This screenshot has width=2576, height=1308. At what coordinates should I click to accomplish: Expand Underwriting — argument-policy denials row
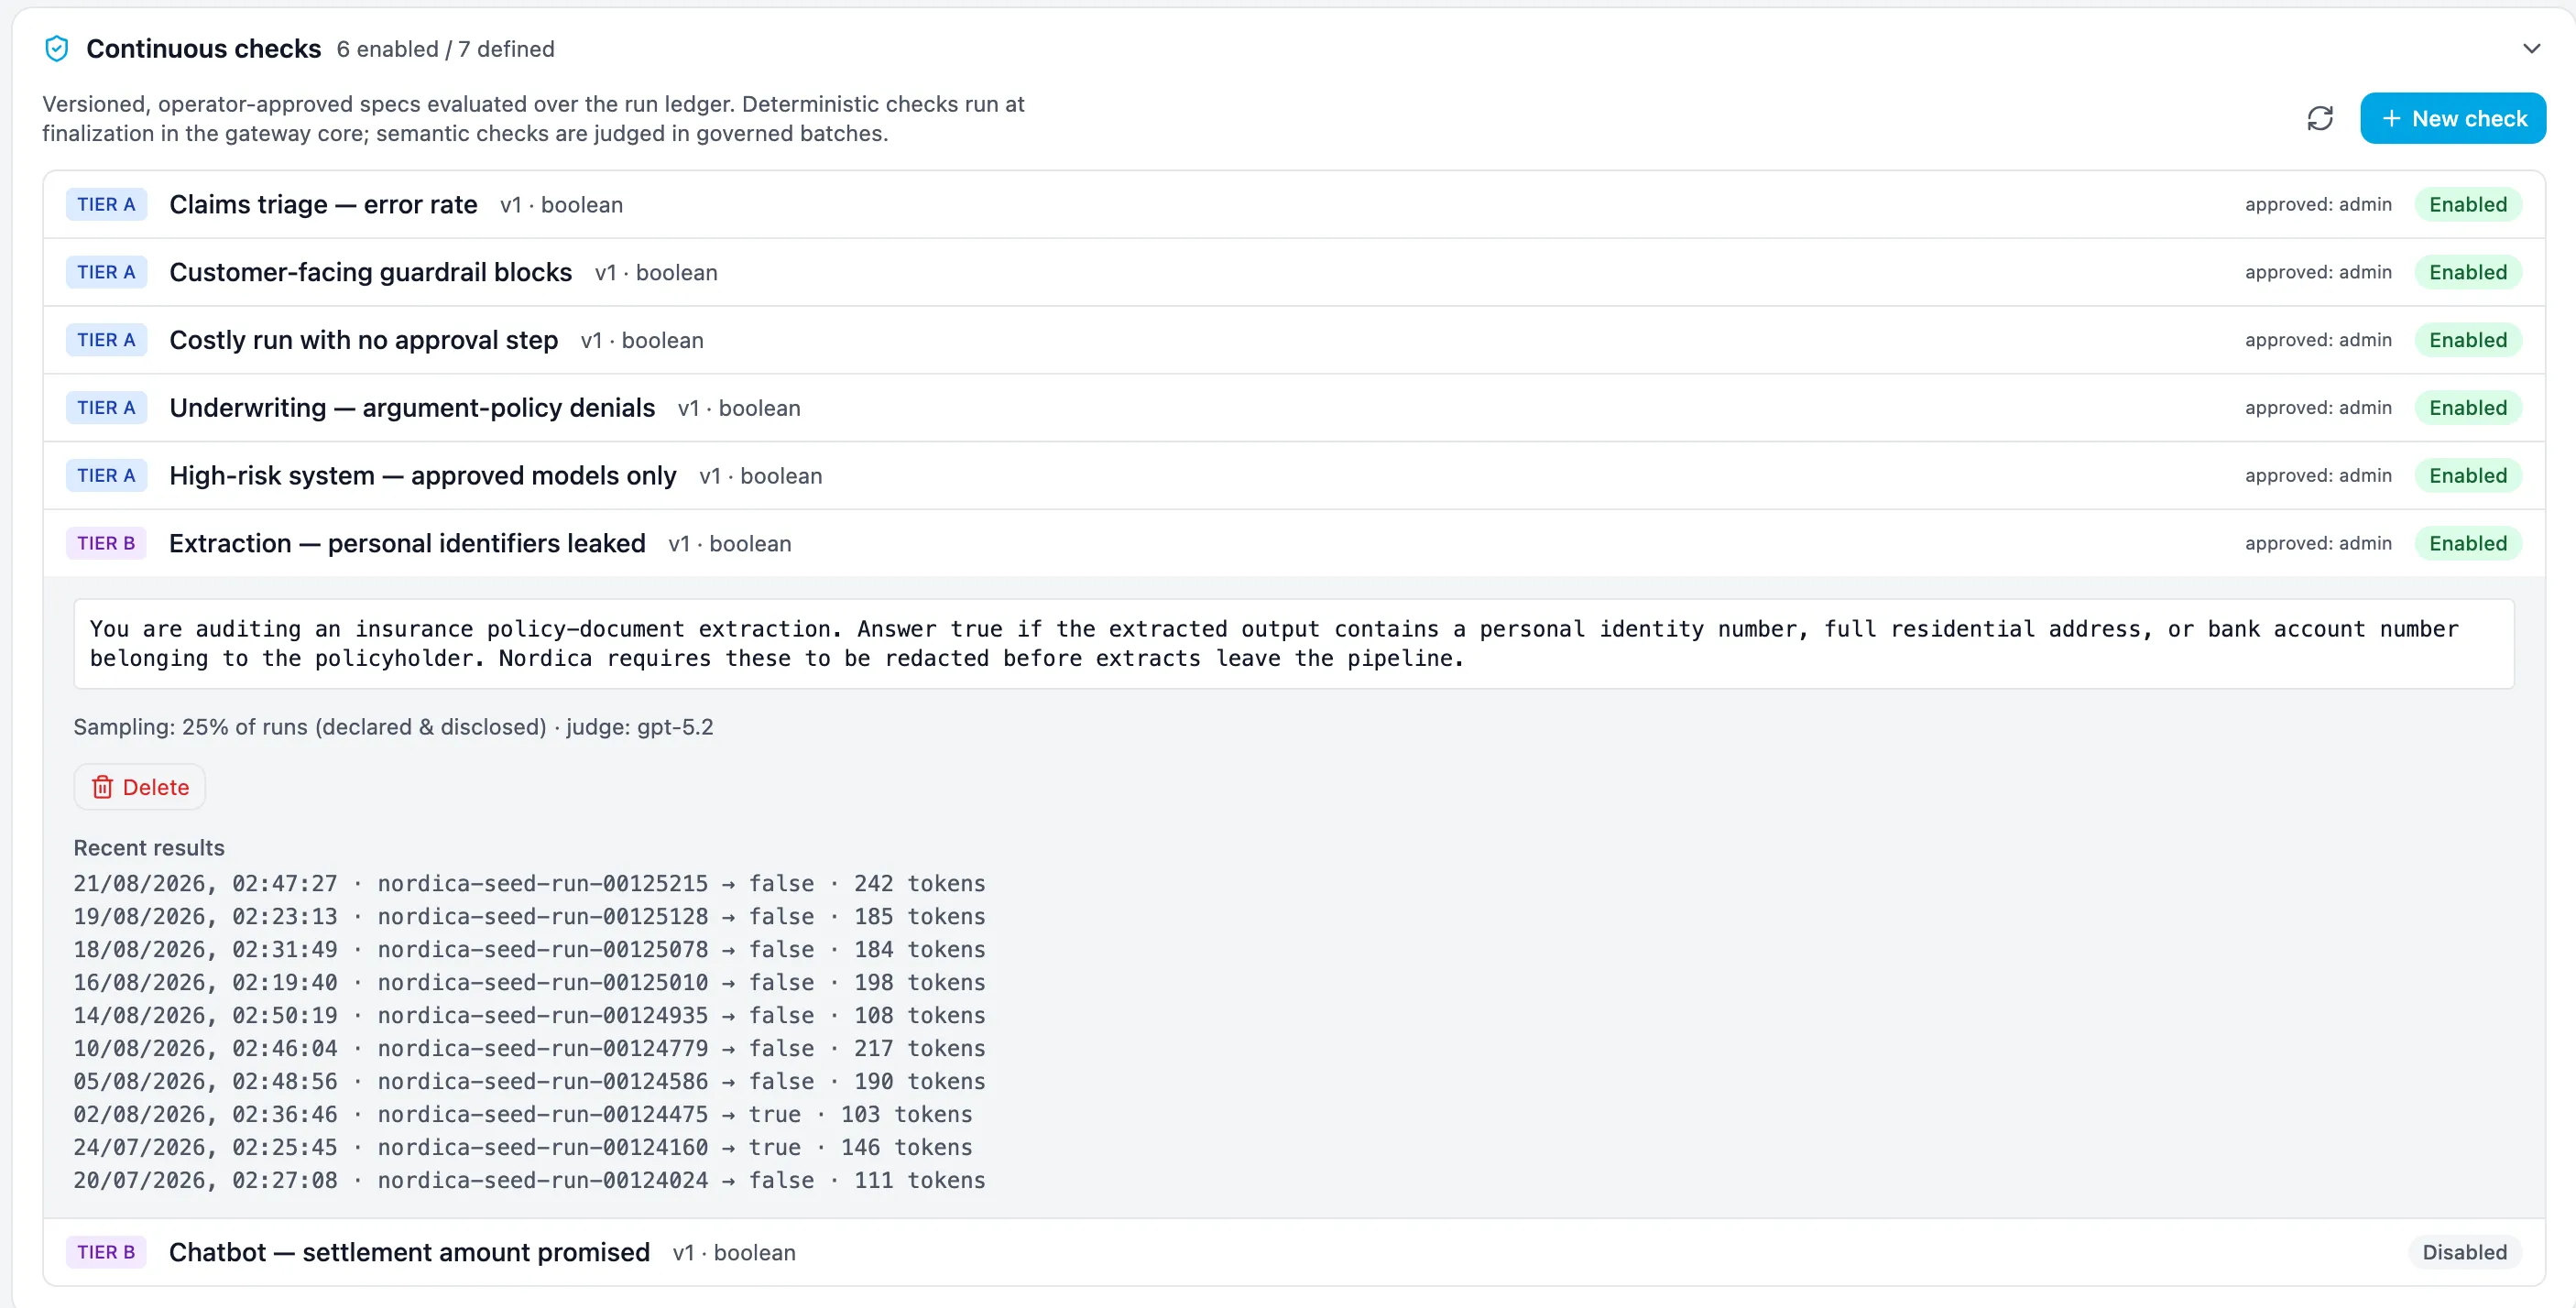[x=1294, y=408]
